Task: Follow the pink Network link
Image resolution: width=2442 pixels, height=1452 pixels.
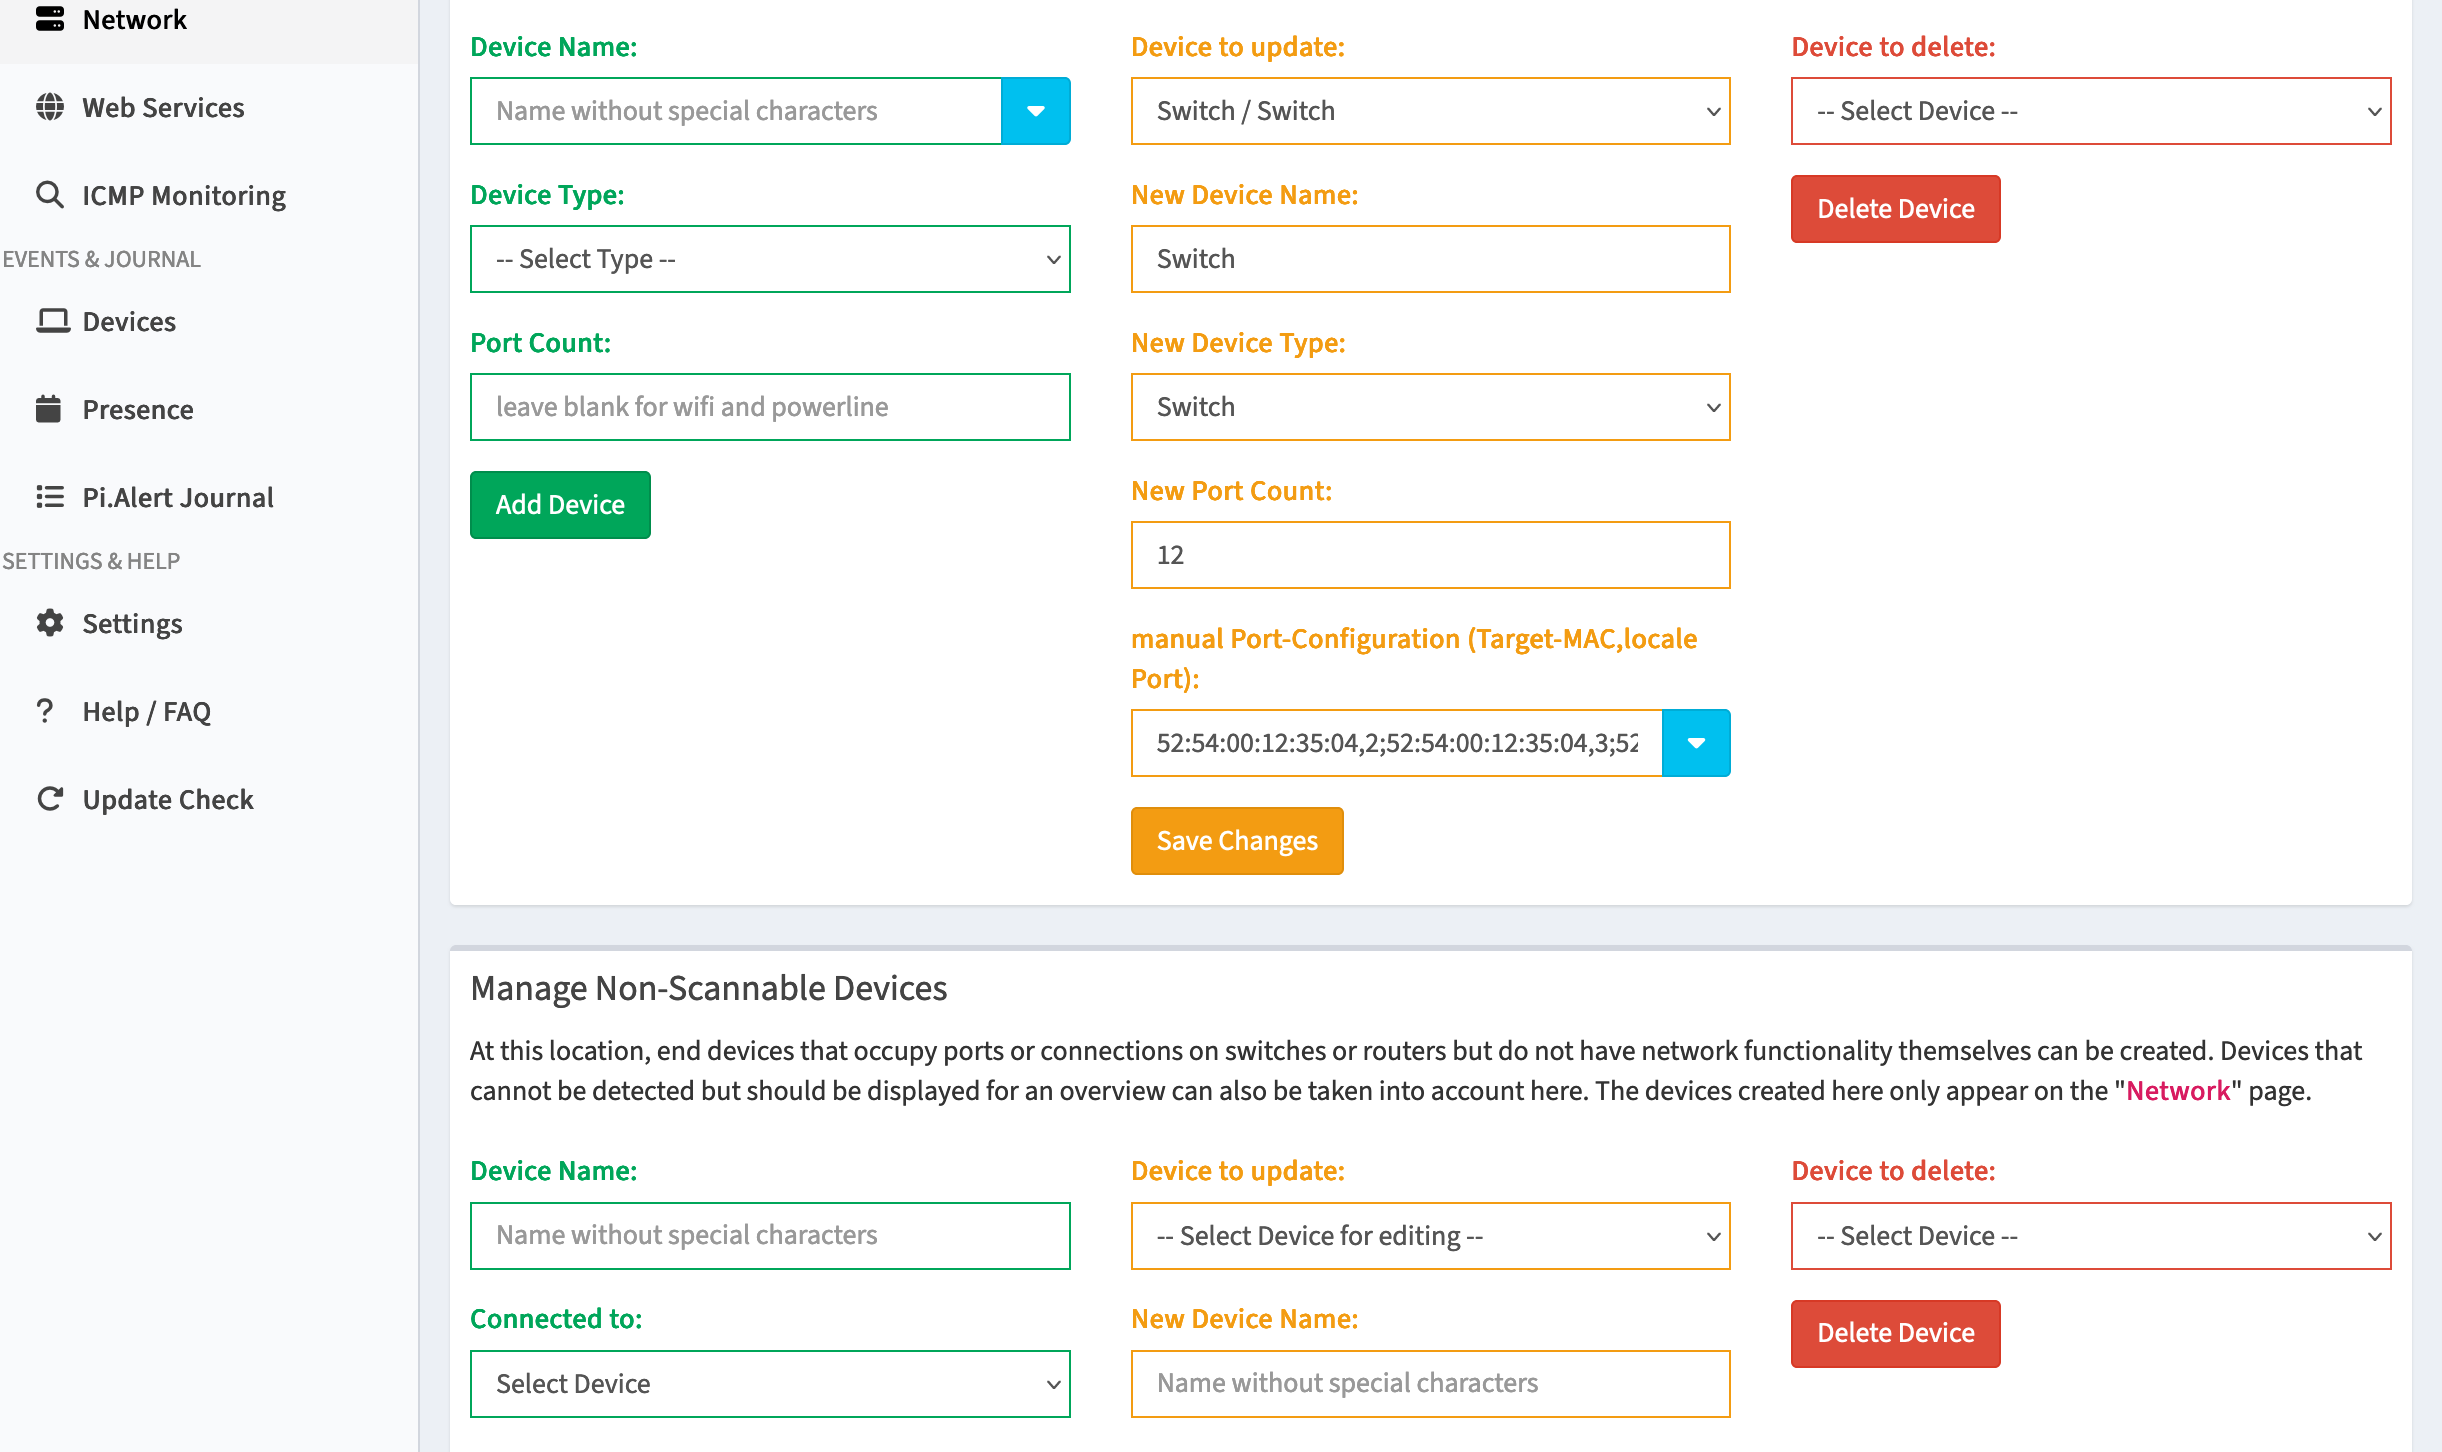Action: click(x=2177, y=1091)
